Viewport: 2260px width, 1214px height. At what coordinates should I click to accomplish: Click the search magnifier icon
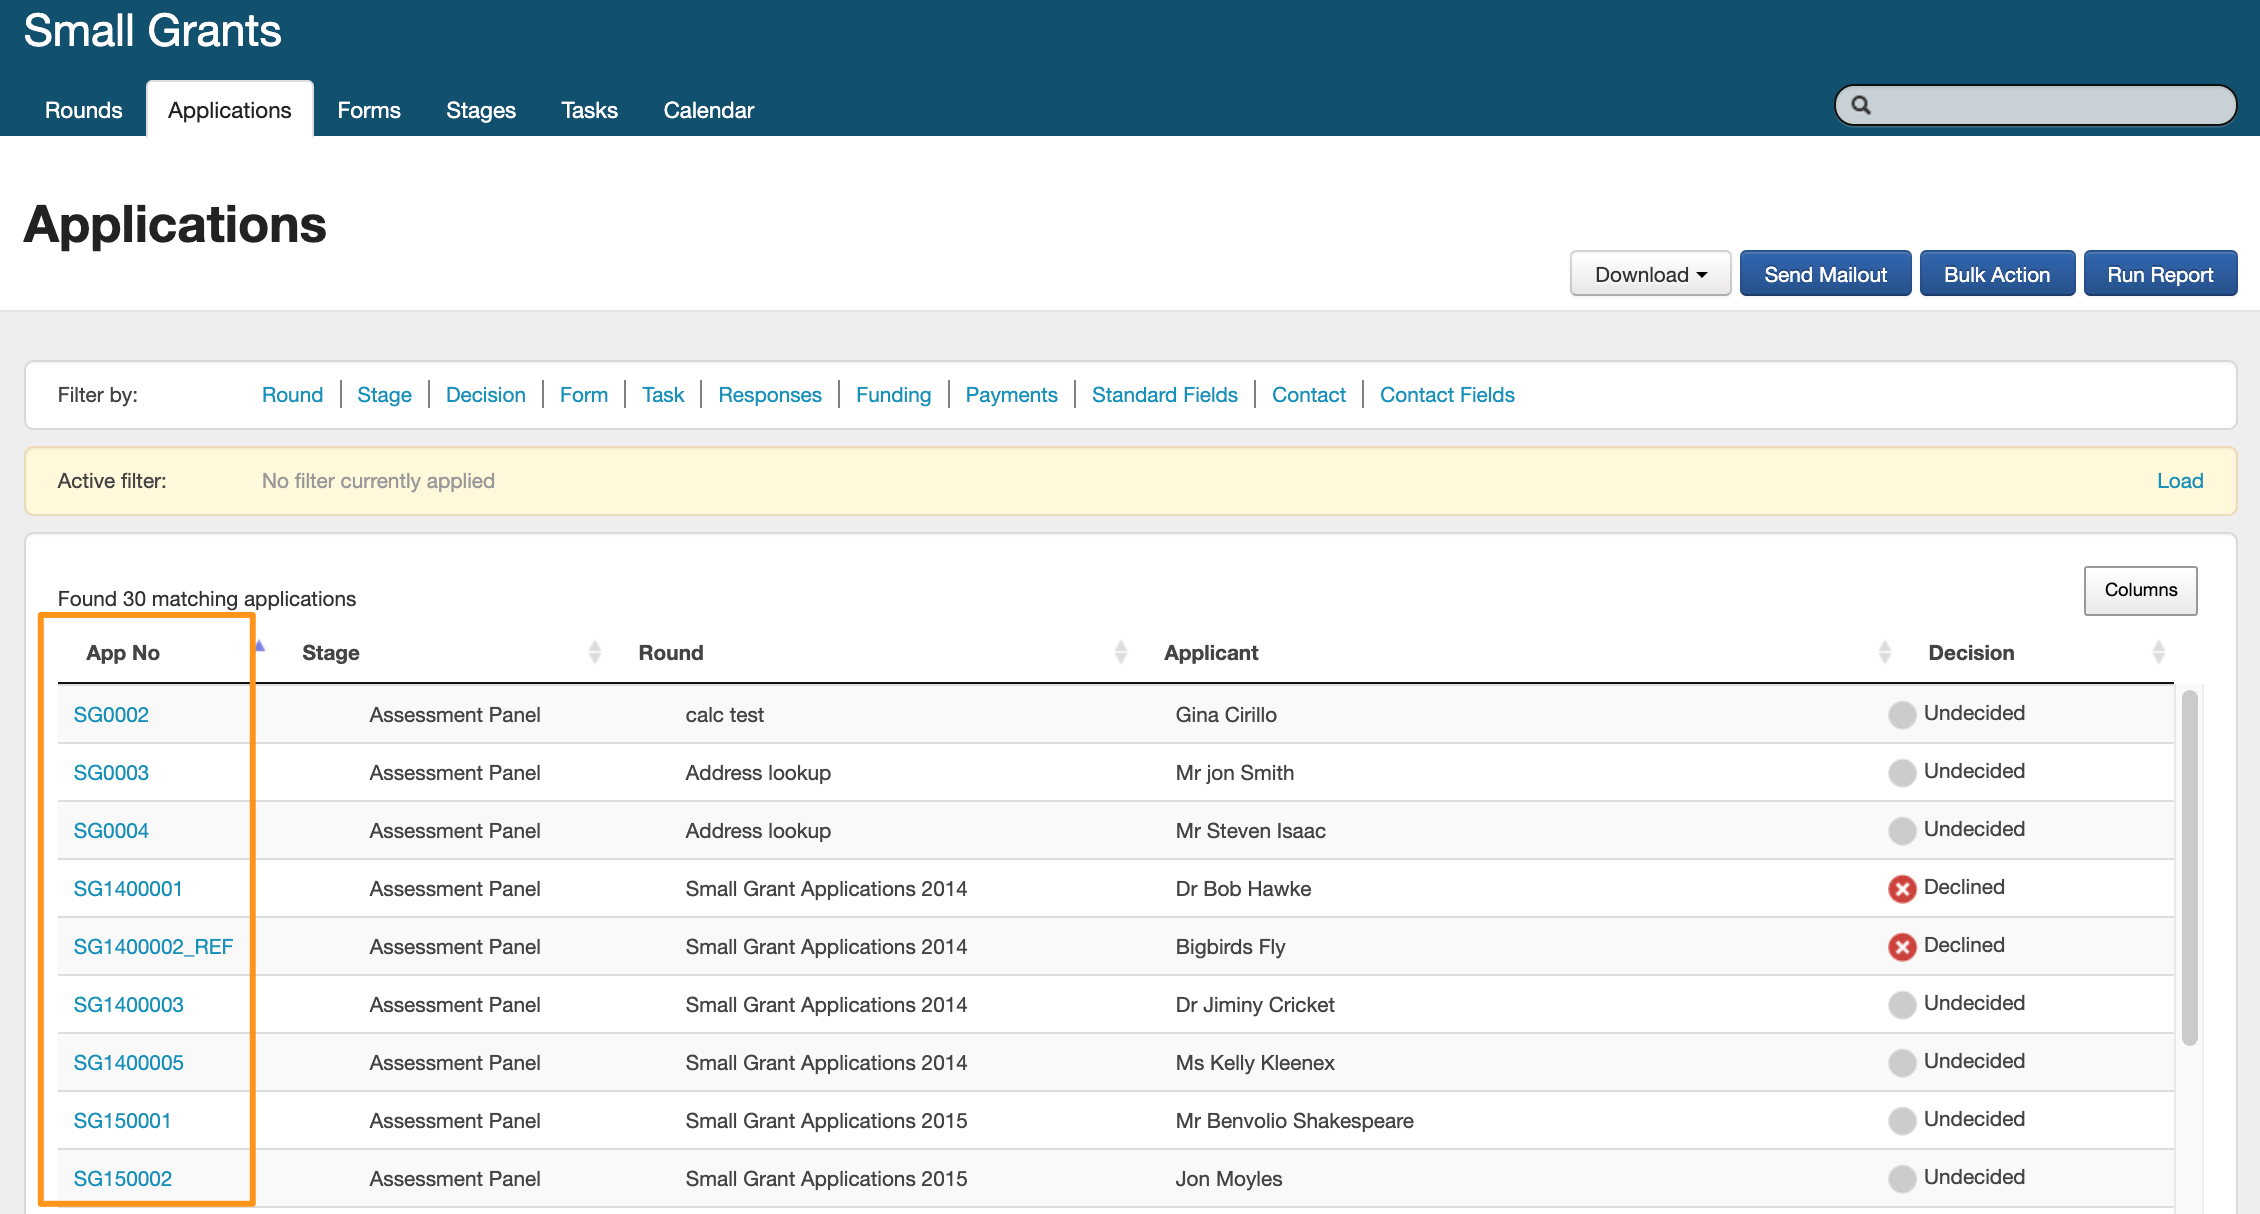[1860, 105]
